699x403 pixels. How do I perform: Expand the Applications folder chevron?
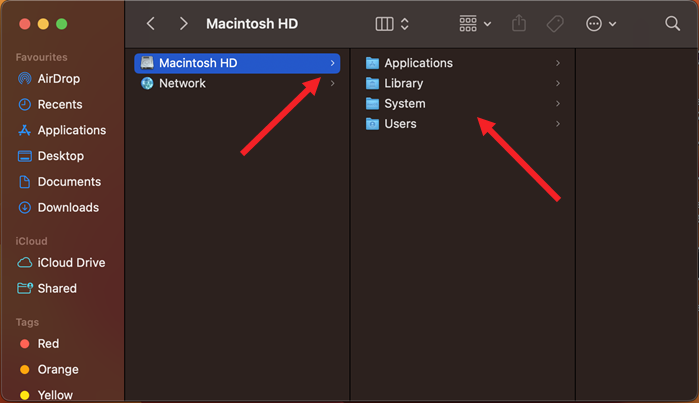click(x=558, y=63)
